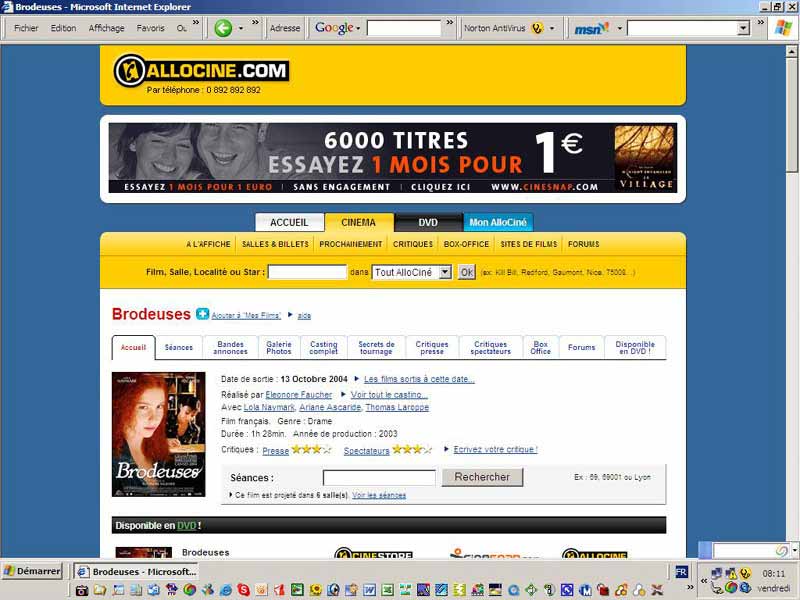Click the MSN butterfly logo

[590, 28]
